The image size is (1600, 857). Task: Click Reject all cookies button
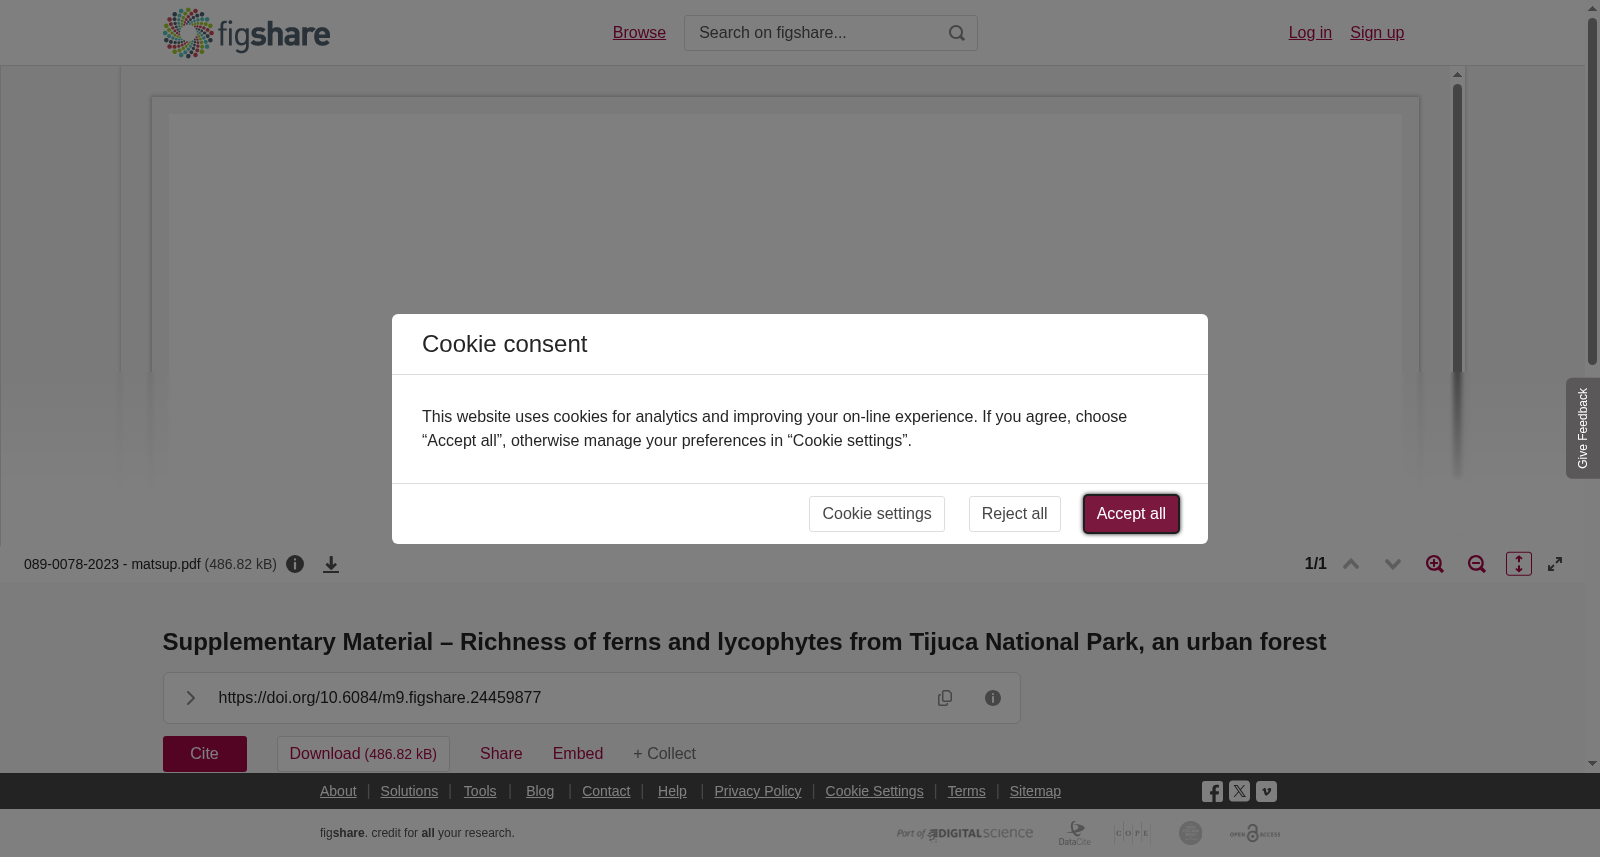pos(1014,514)
